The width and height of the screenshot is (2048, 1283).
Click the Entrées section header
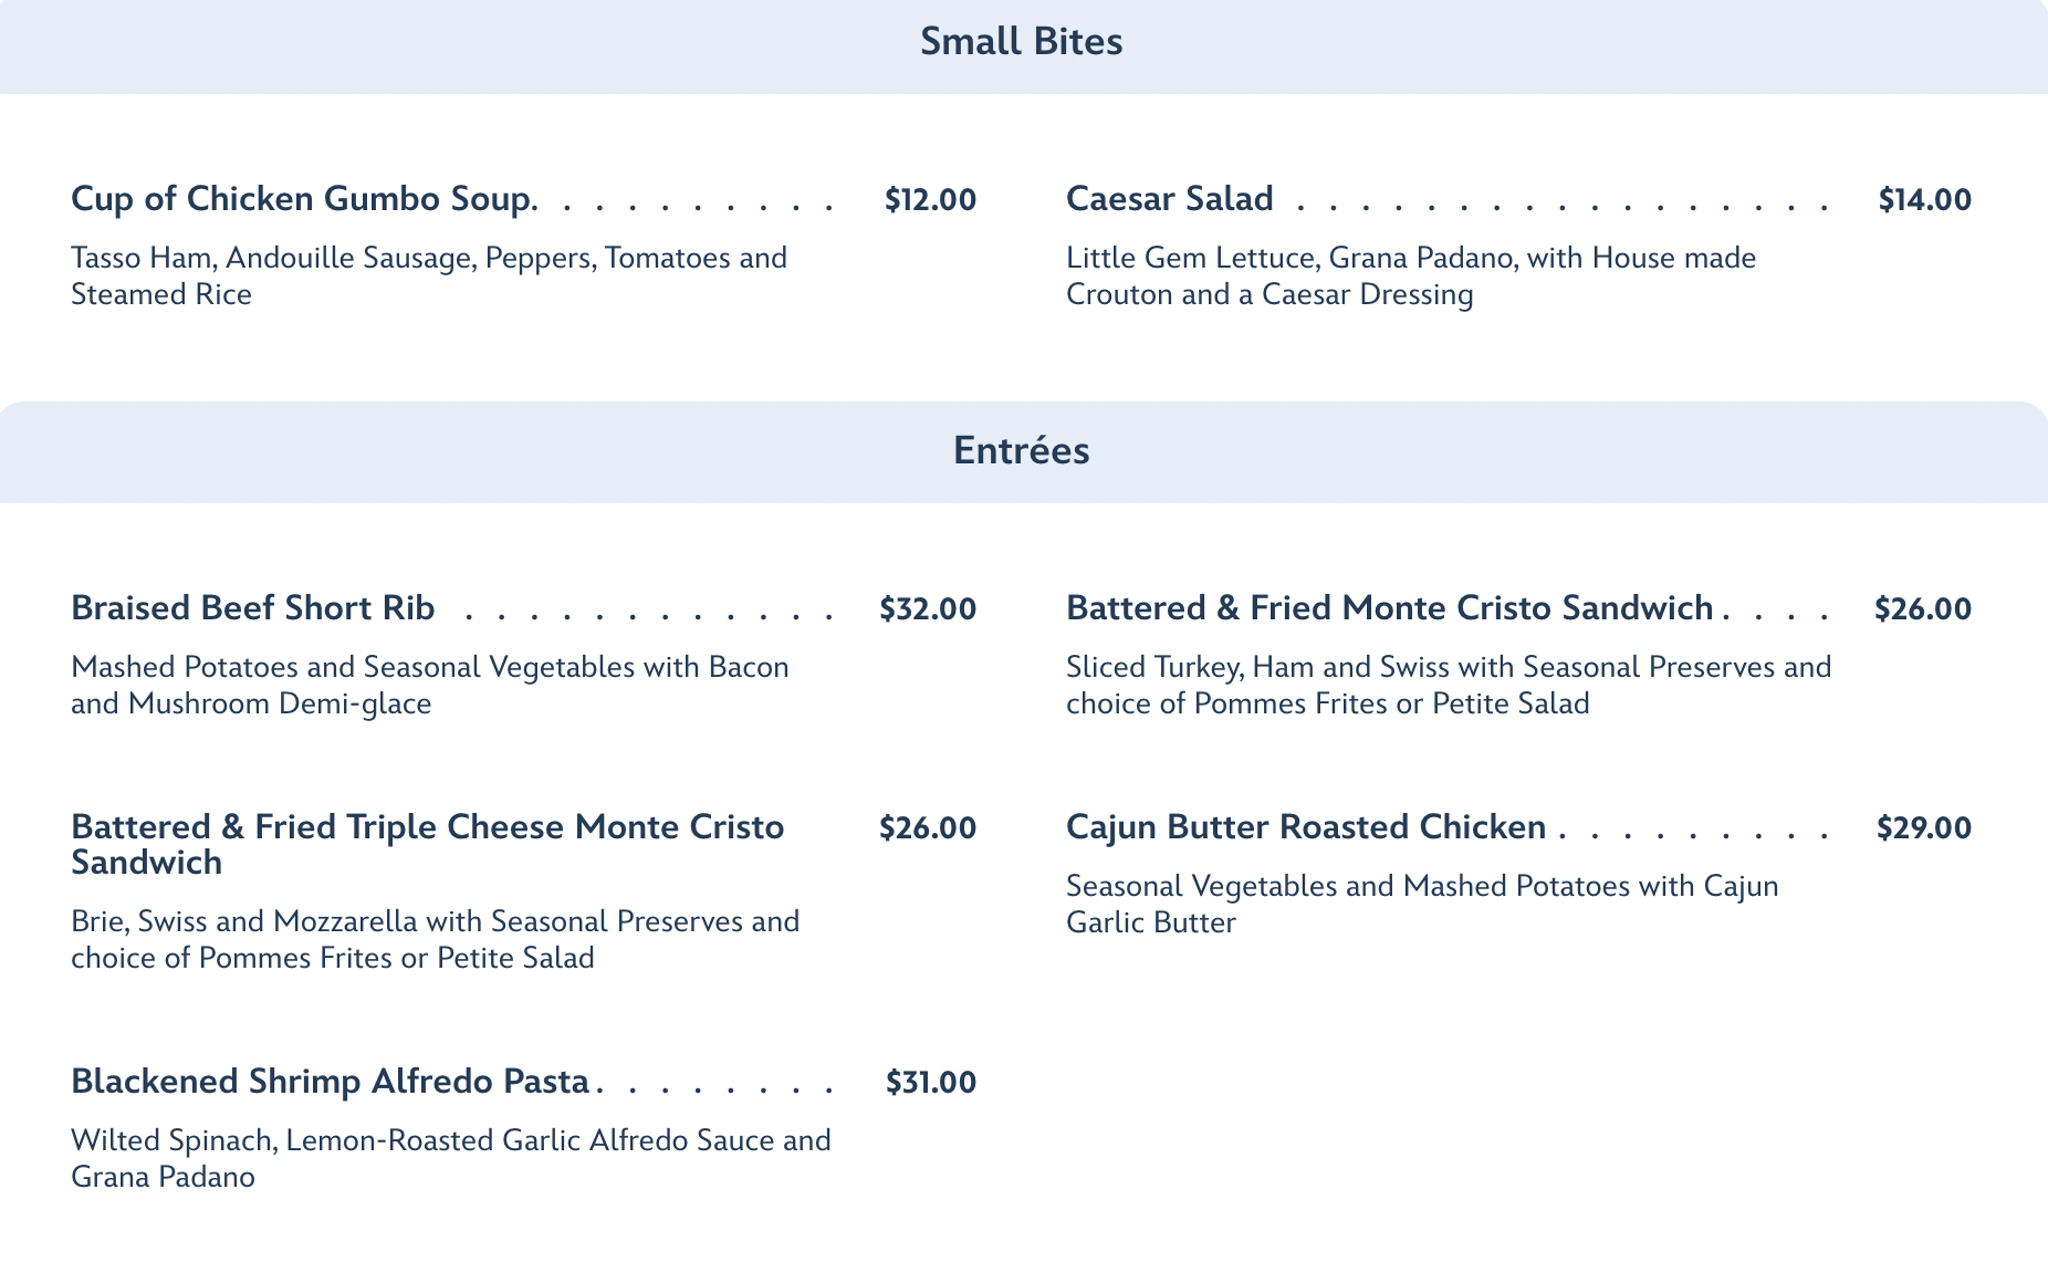pos(1021,451)
